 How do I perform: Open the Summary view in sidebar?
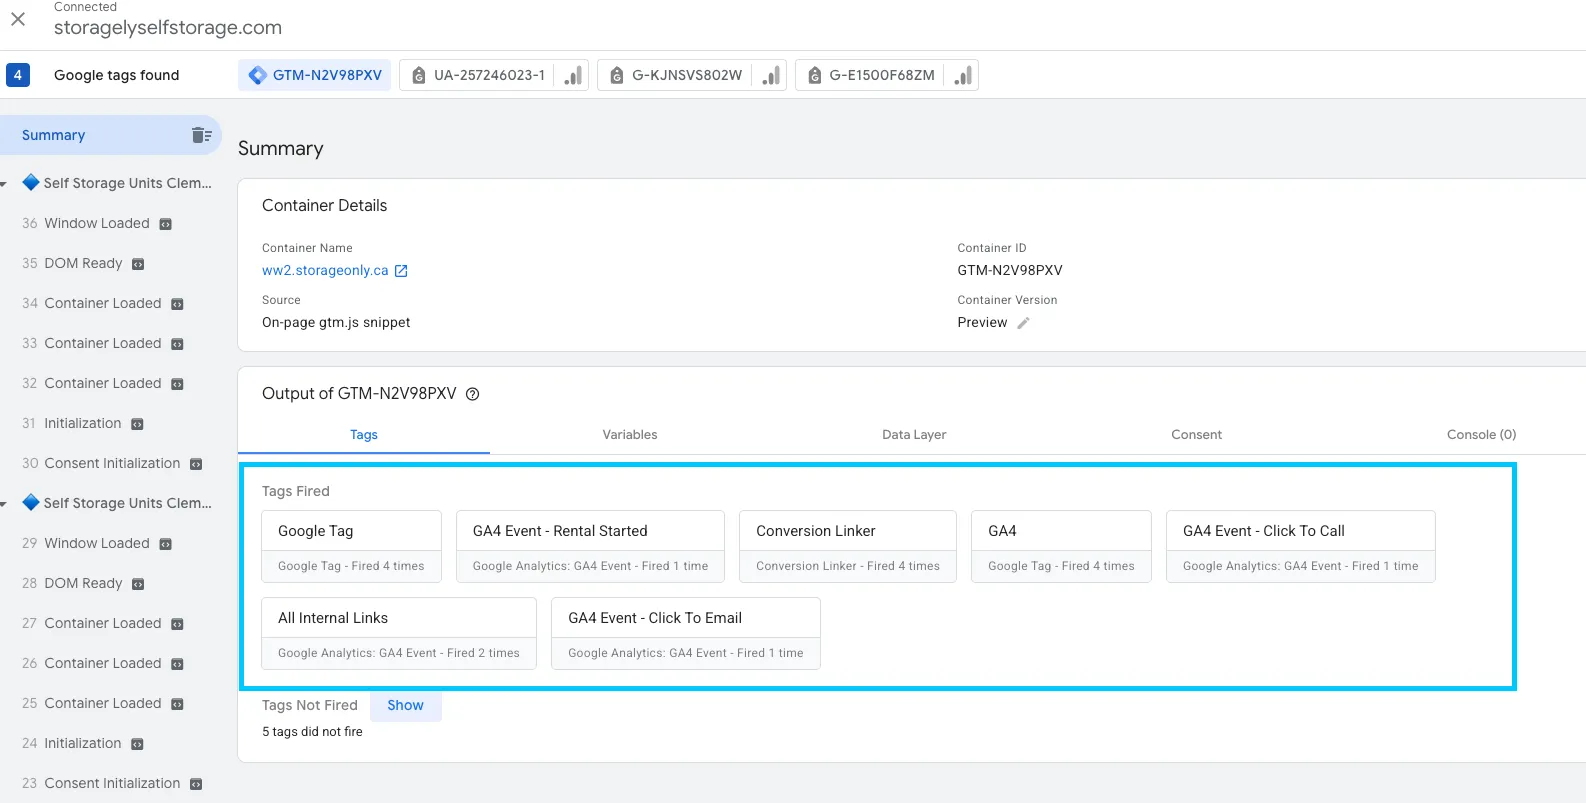click(x=110, y=135)
